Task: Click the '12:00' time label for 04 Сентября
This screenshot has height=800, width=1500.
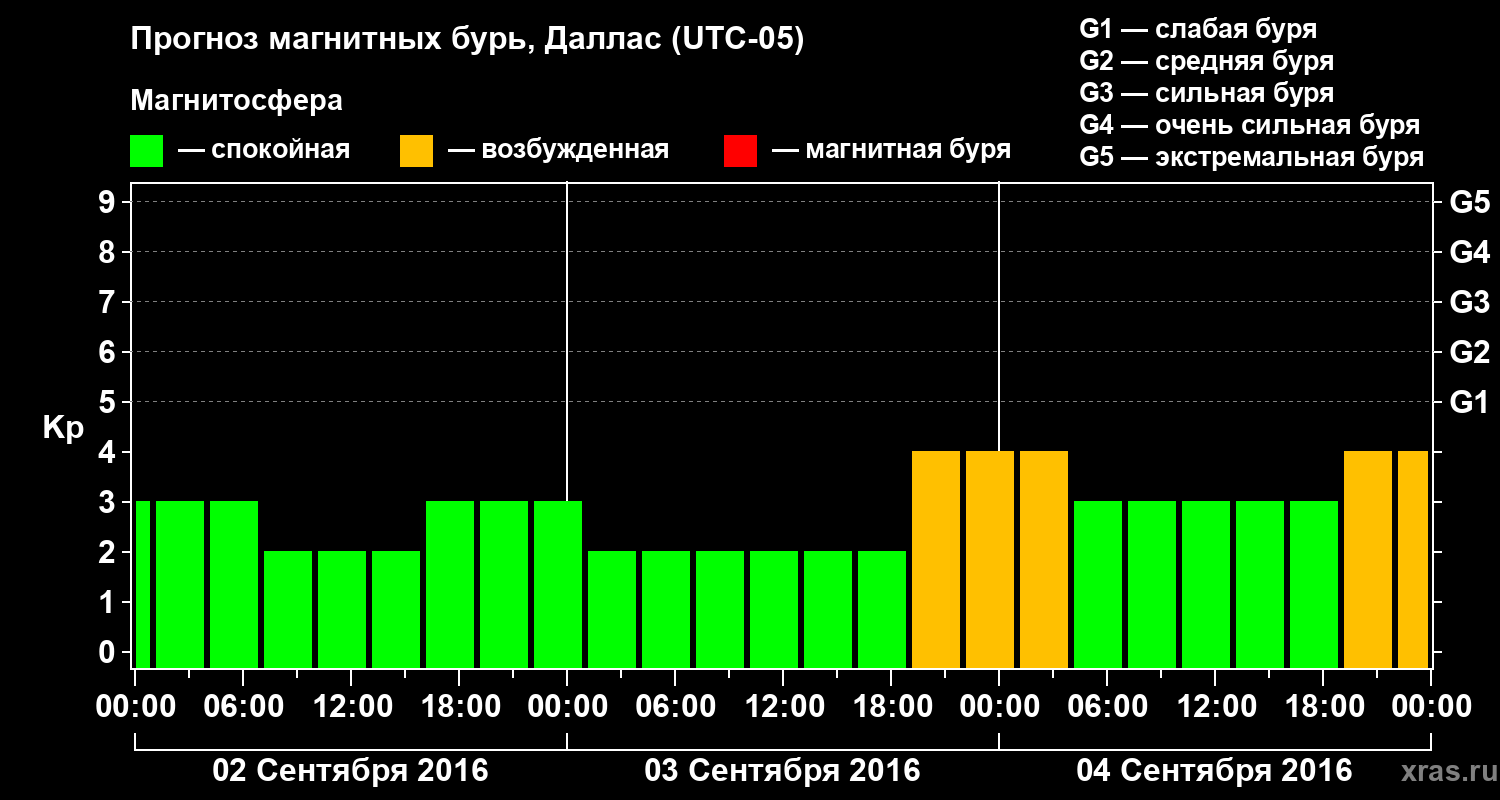Action: tap(1215, 707)
